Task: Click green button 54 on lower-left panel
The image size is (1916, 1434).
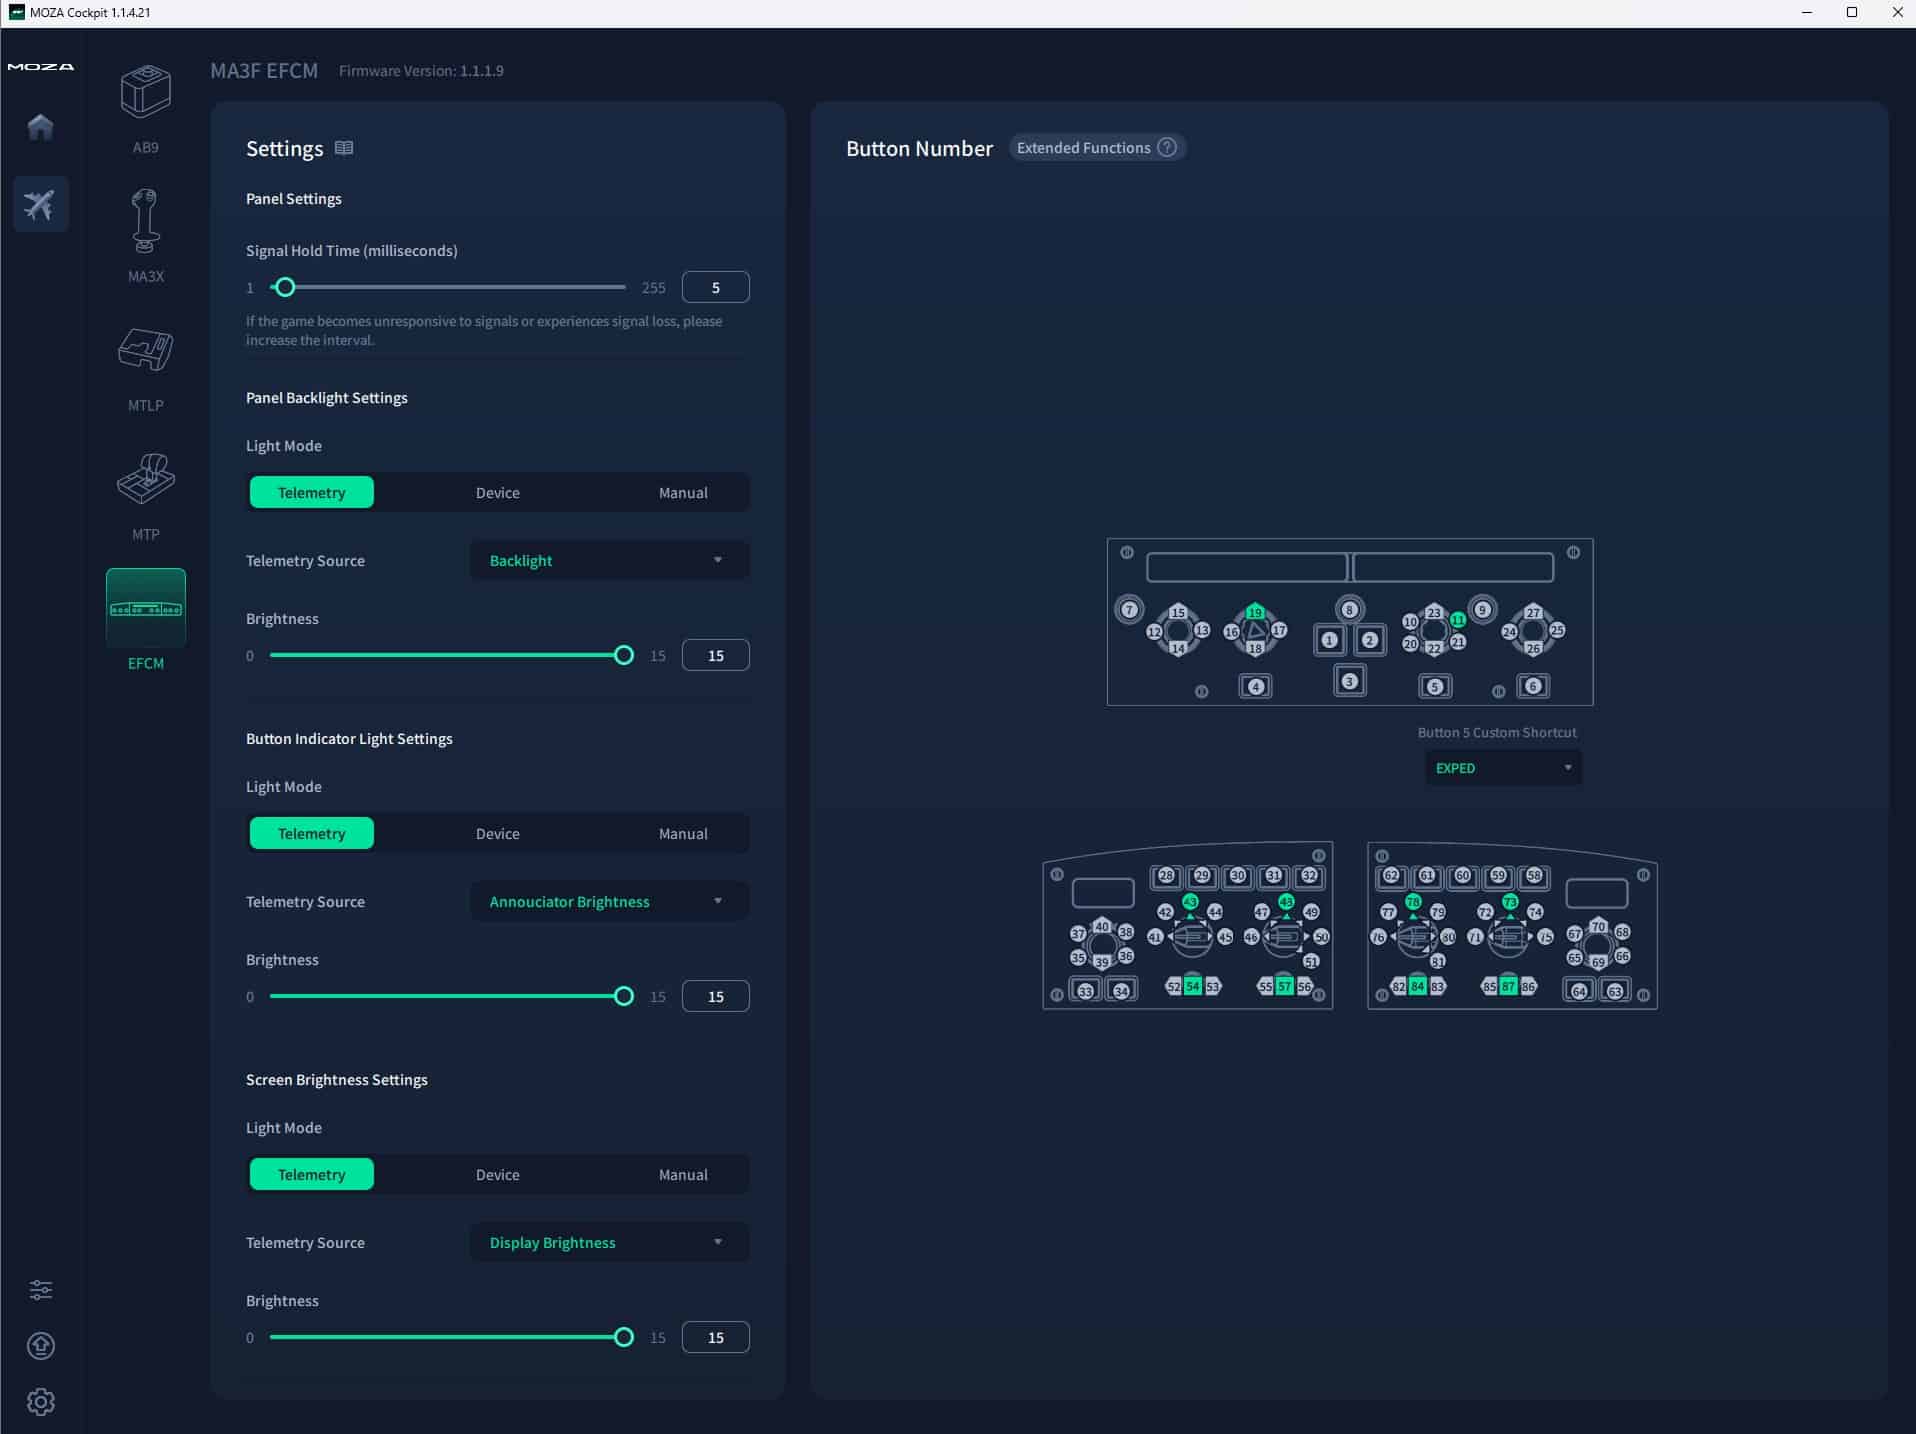Action: pyautogui.click(x=1192, y=986)
